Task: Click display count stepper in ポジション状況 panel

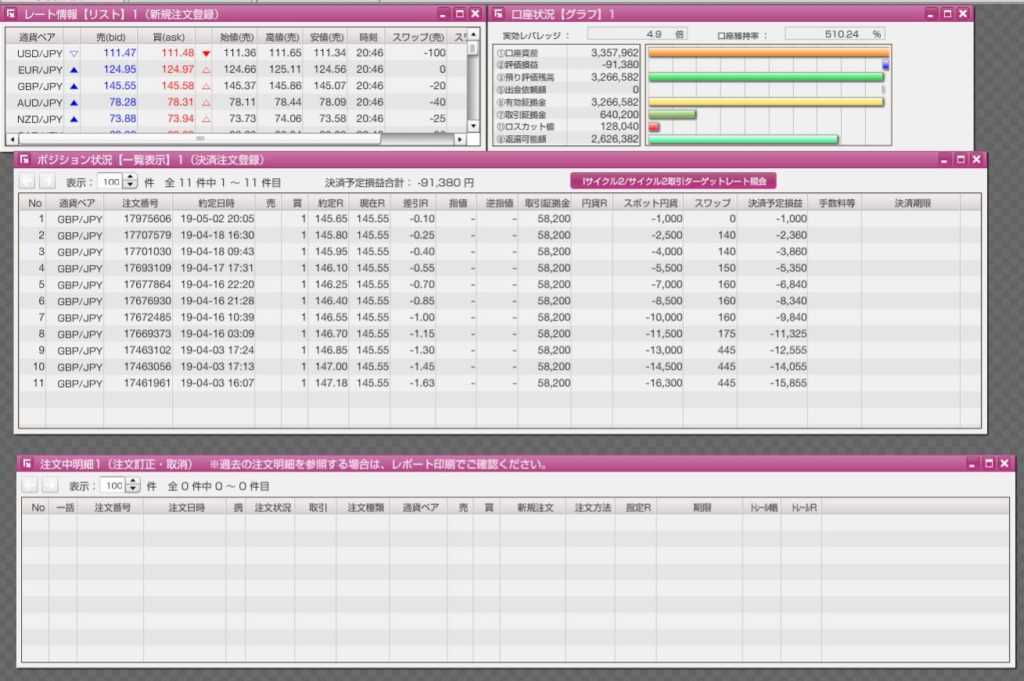Action: tap(130, 182)
